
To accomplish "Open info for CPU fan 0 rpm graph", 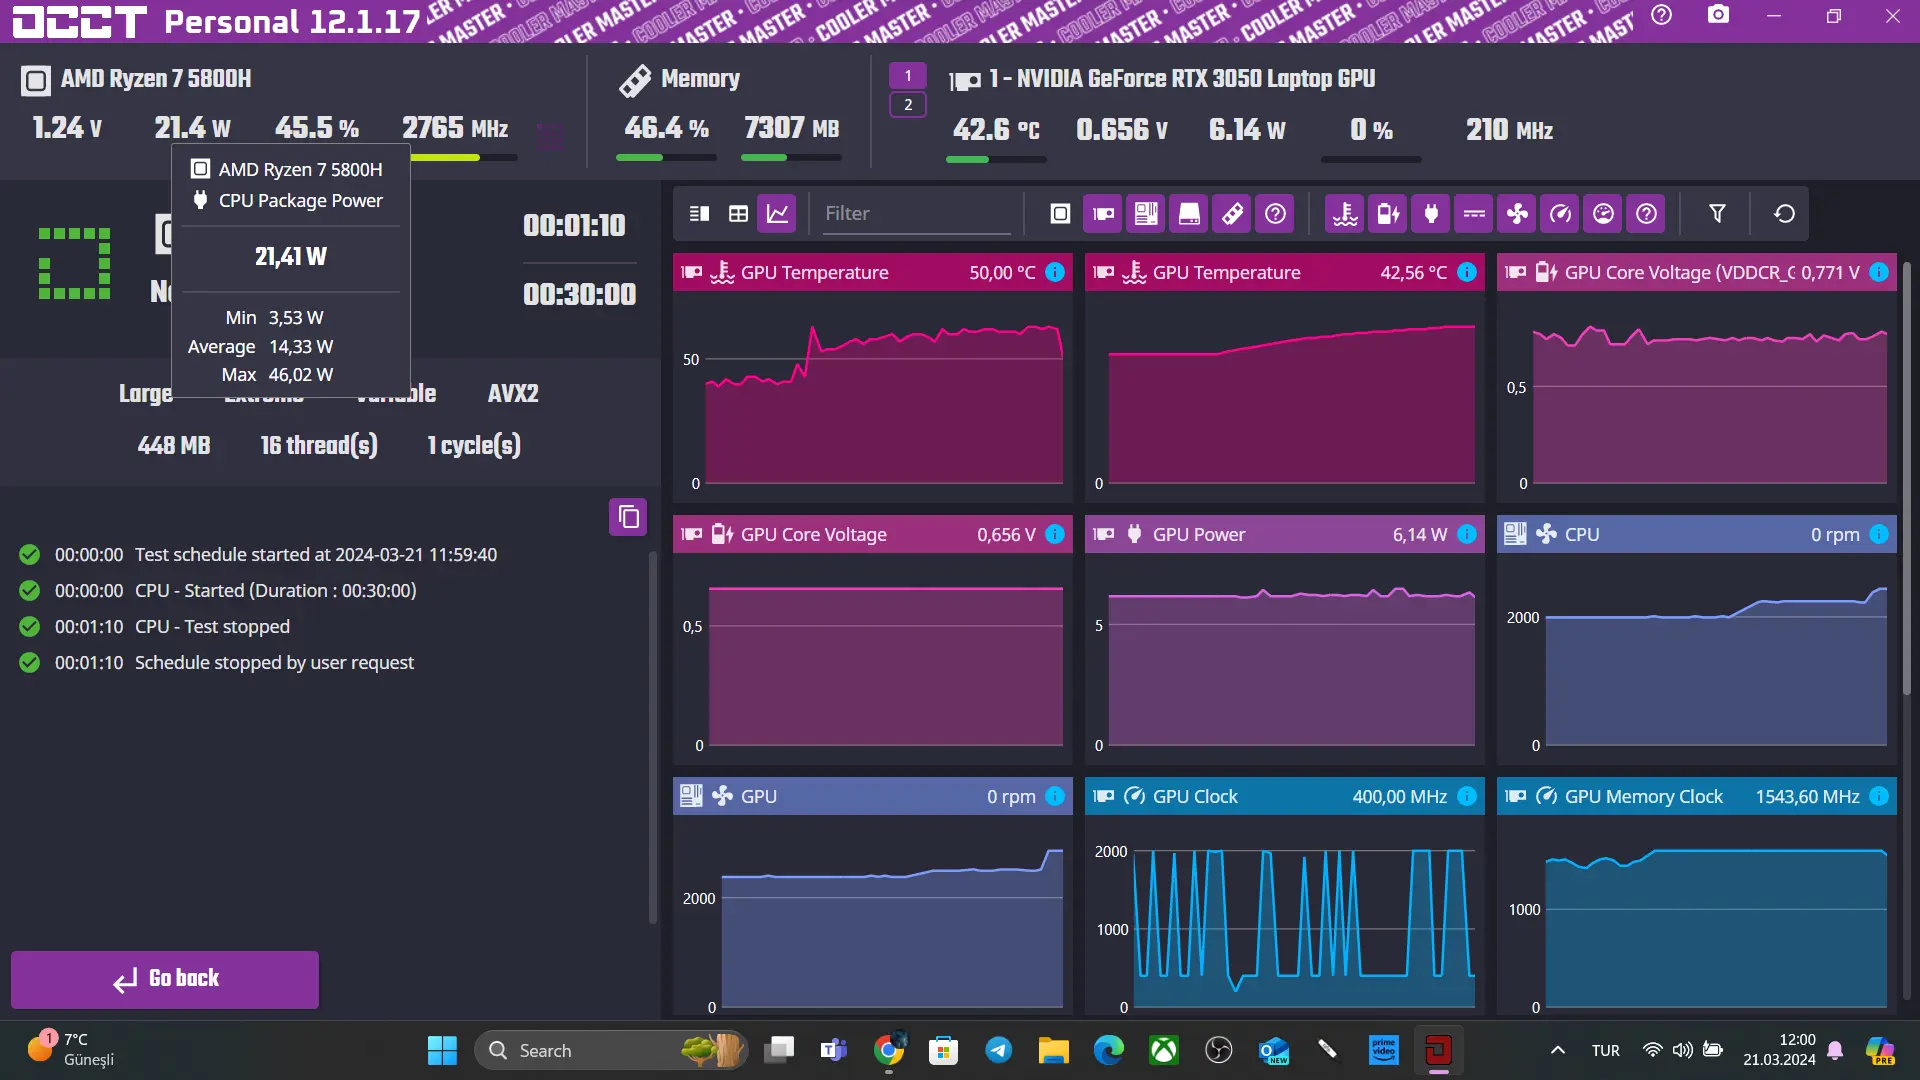I will (x=1879, y=534).
